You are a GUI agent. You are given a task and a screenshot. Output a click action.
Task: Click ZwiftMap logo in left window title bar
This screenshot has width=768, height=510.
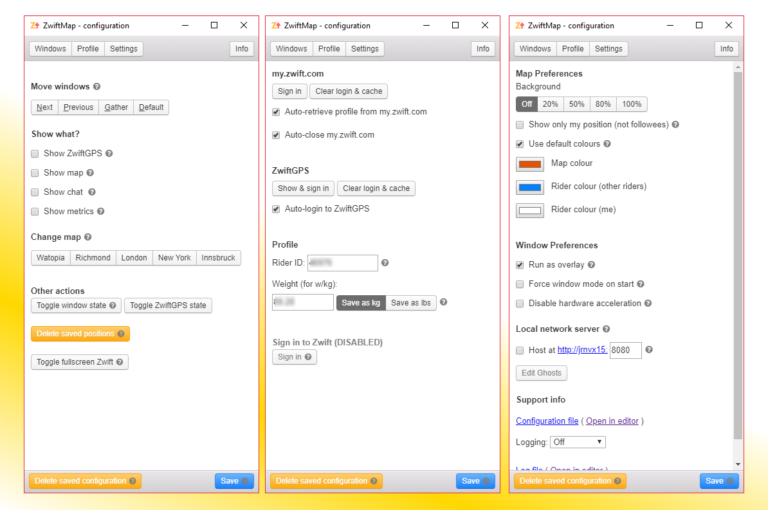point(35,25)
